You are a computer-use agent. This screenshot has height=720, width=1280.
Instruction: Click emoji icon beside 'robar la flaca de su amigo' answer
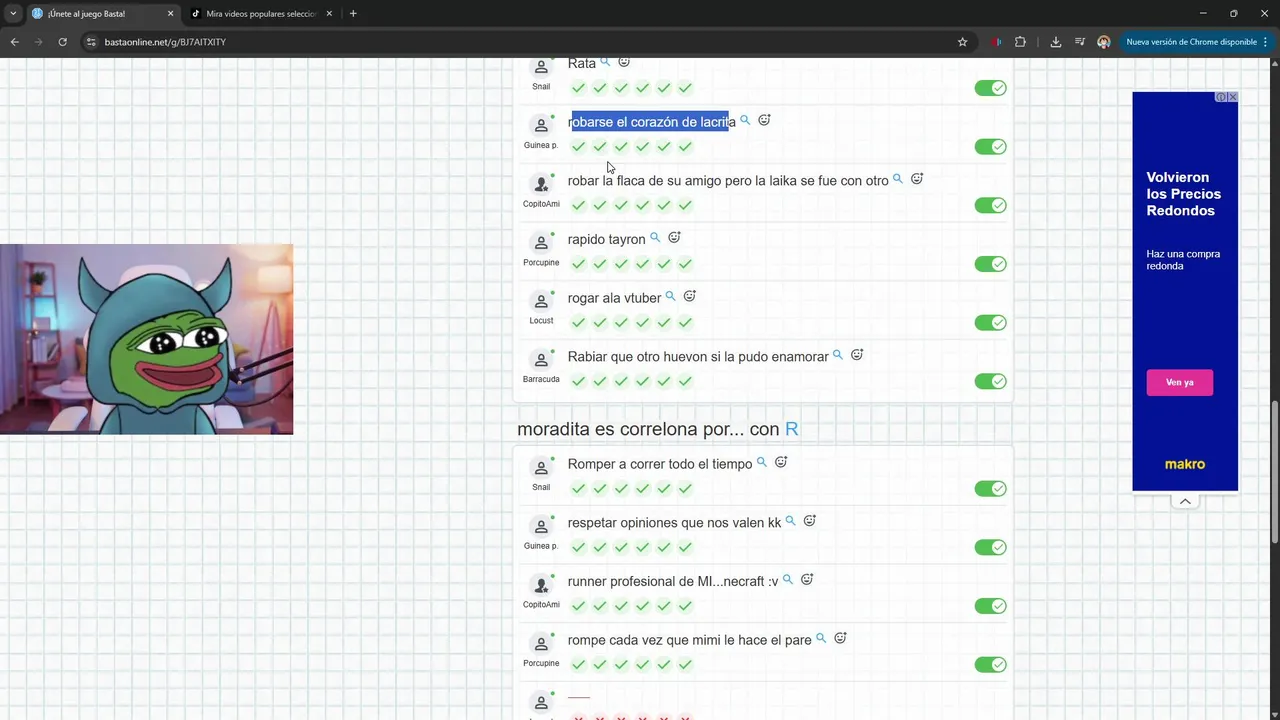pyautogui.click(x=917, y=179)
